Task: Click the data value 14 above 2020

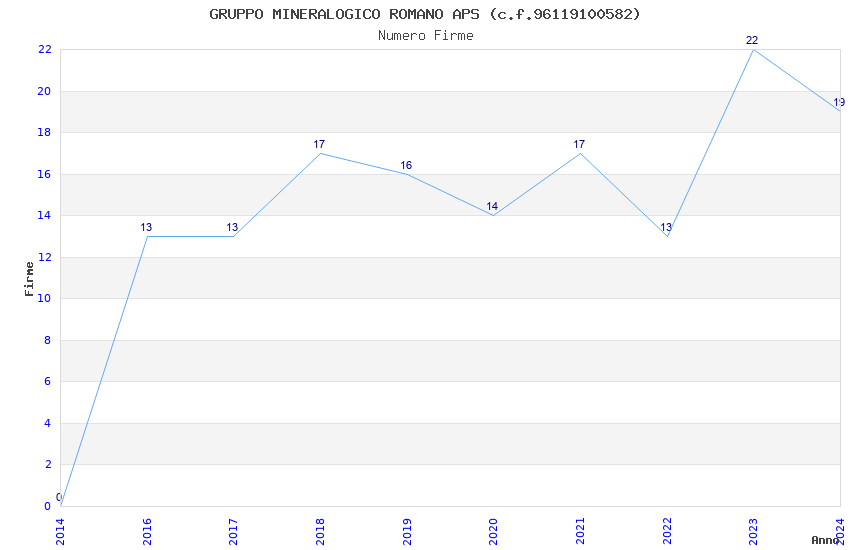Action: click(x=492, y=206)
